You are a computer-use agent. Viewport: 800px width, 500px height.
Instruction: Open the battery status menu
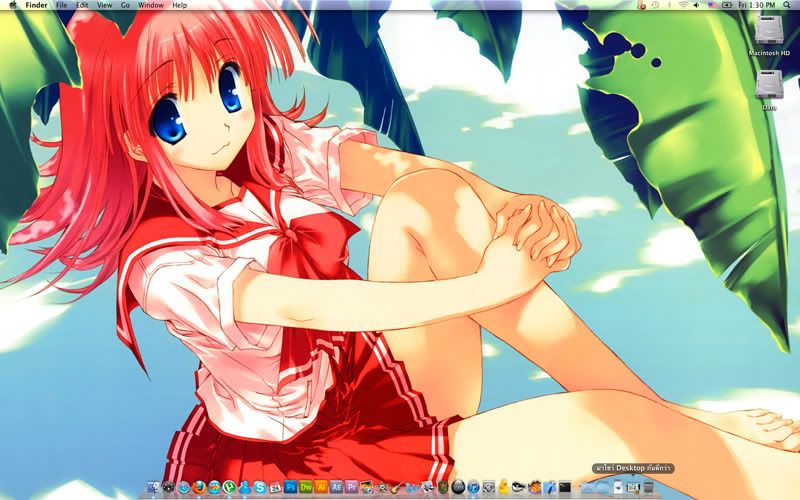tap(727, 5)
